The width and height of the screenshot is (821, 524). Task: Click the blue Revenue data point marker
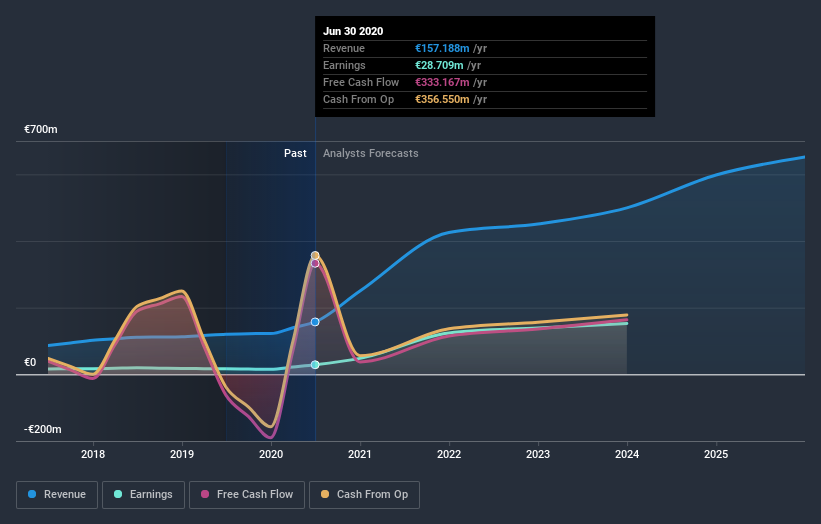pos(315,322)
